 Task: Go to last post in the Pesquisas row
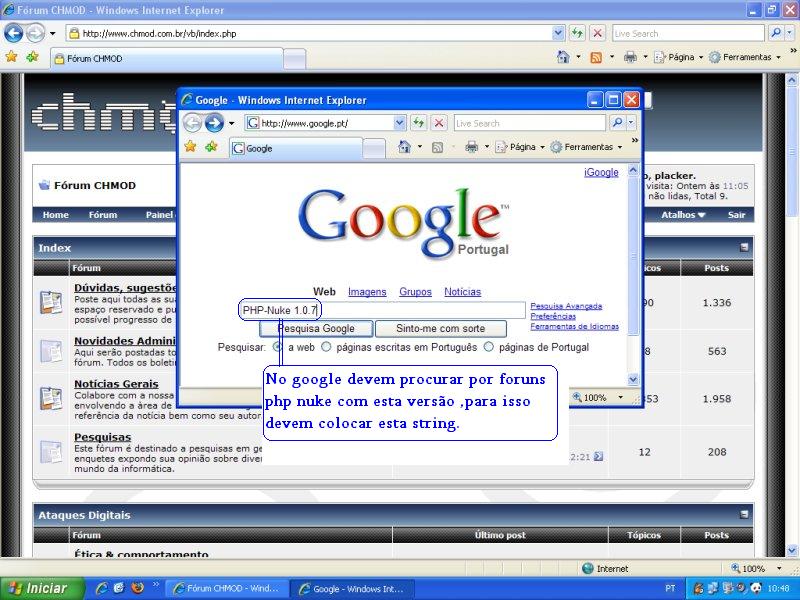coord(598,457)
